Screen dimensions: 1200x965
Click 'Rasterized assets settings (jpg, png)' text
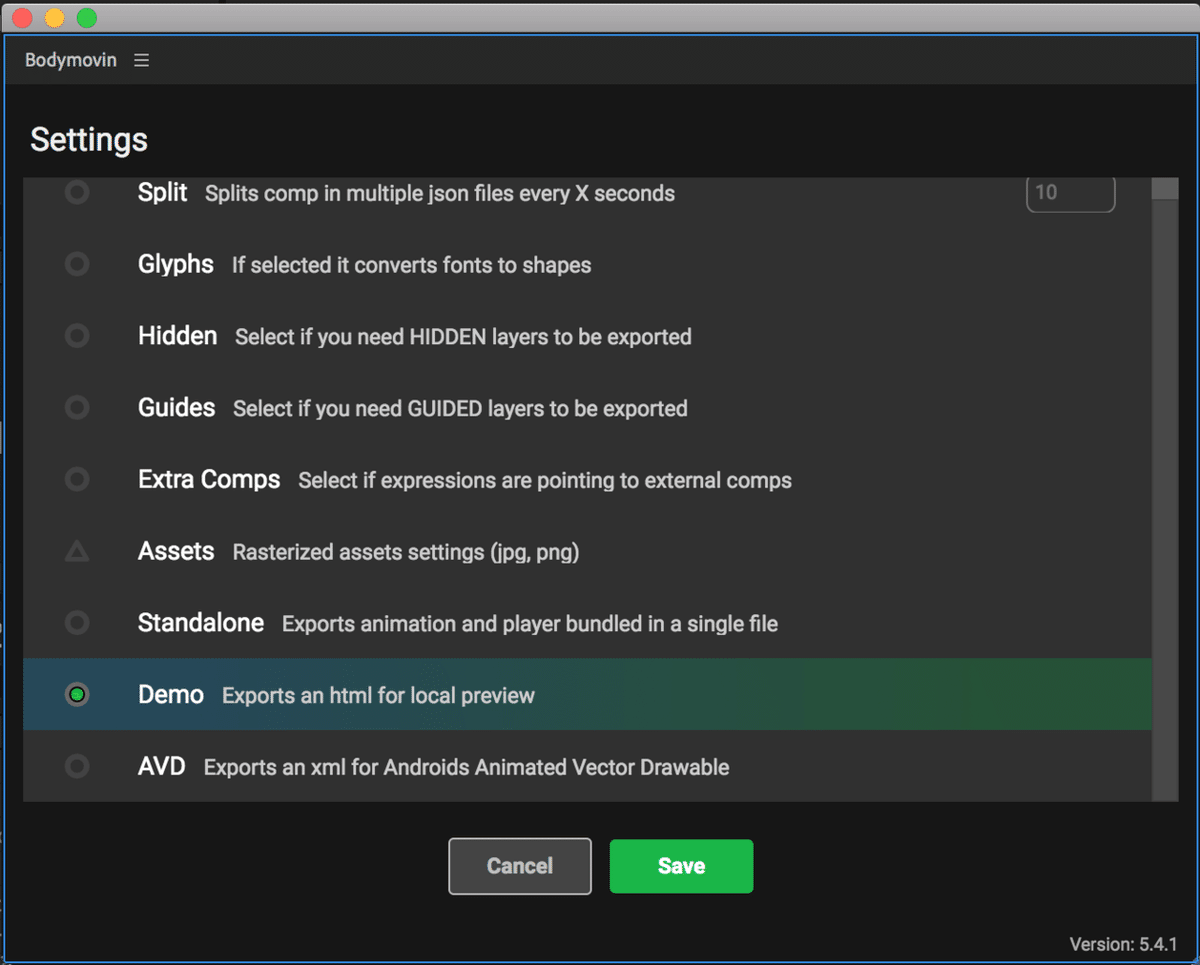tap(406, 552)
